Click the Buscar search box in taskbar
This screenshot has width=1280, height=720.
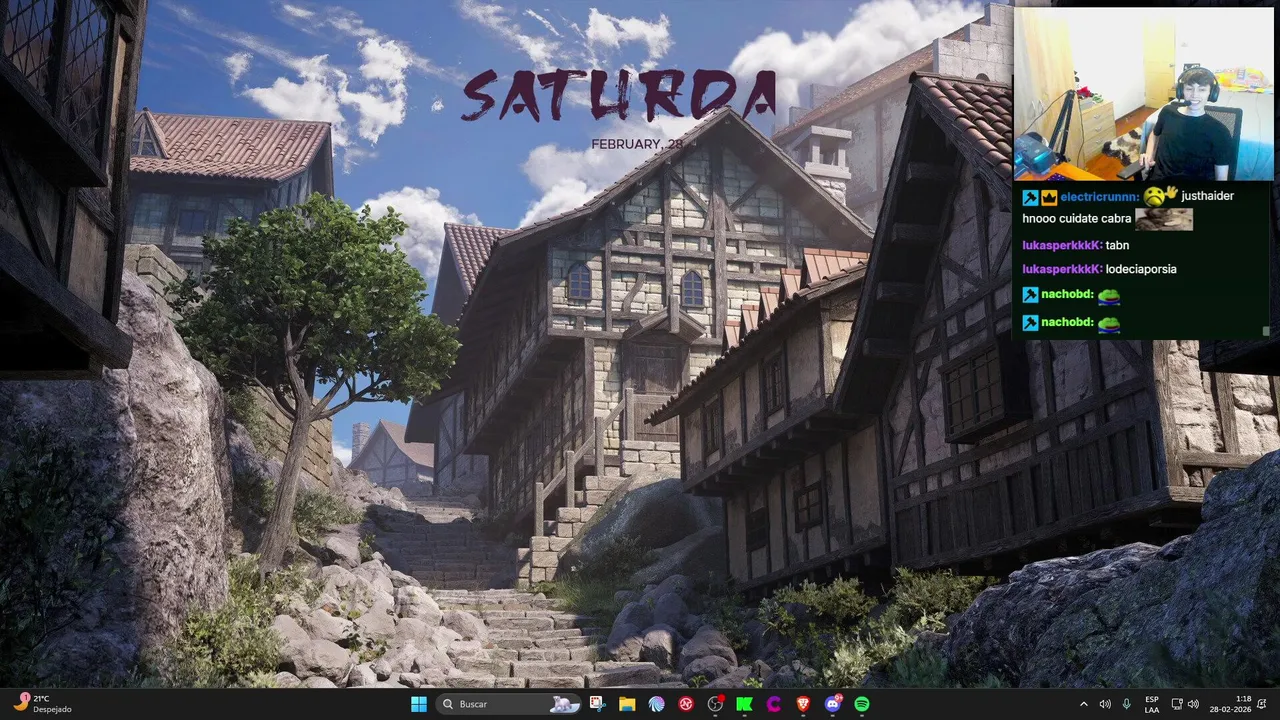coord(509,704)
